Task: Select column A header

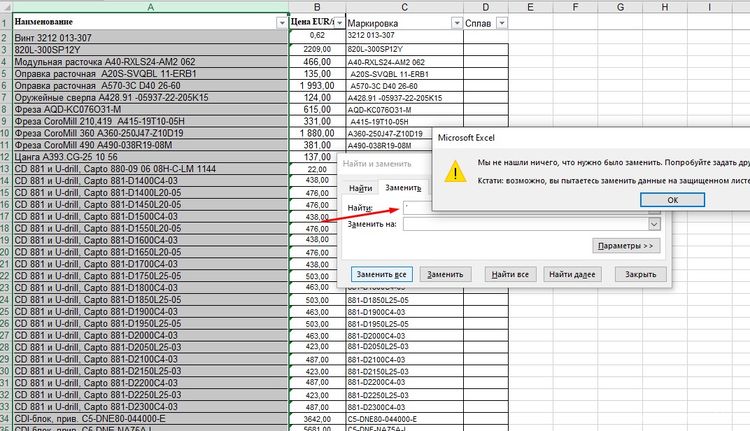Action: [150, 7]
